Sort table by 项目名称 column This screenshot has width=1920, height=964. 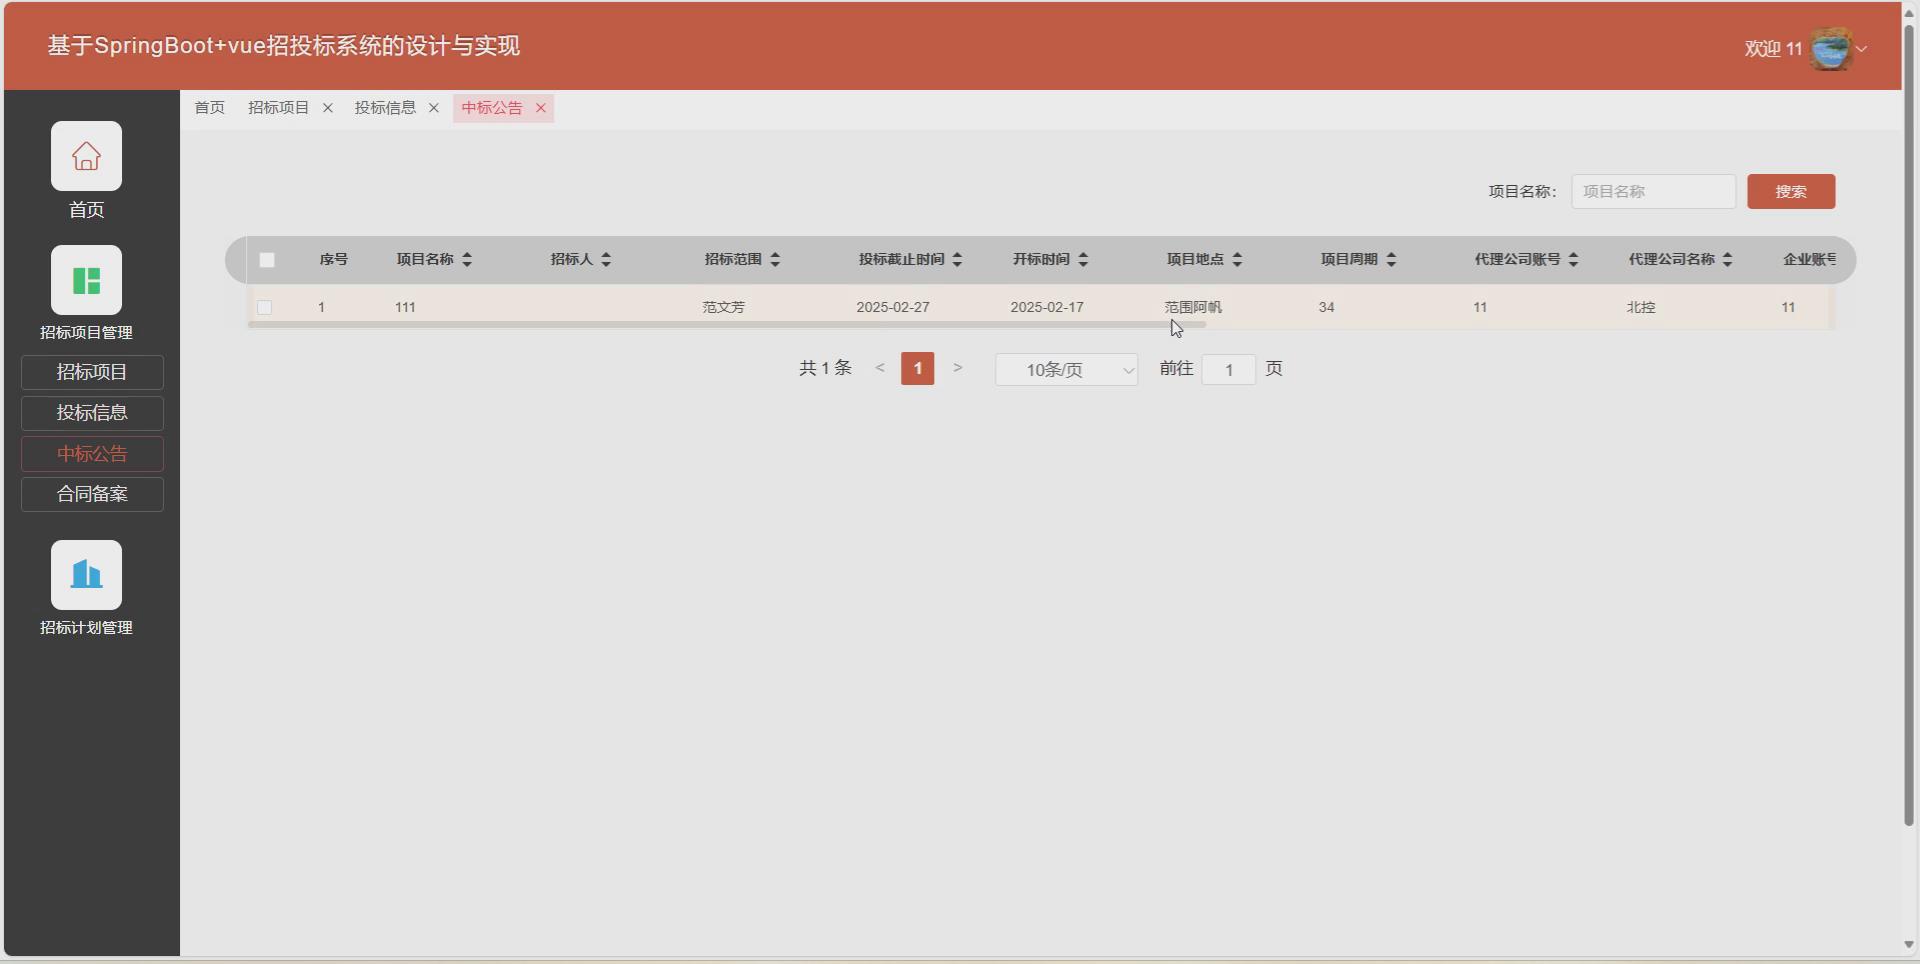point(467,259)
